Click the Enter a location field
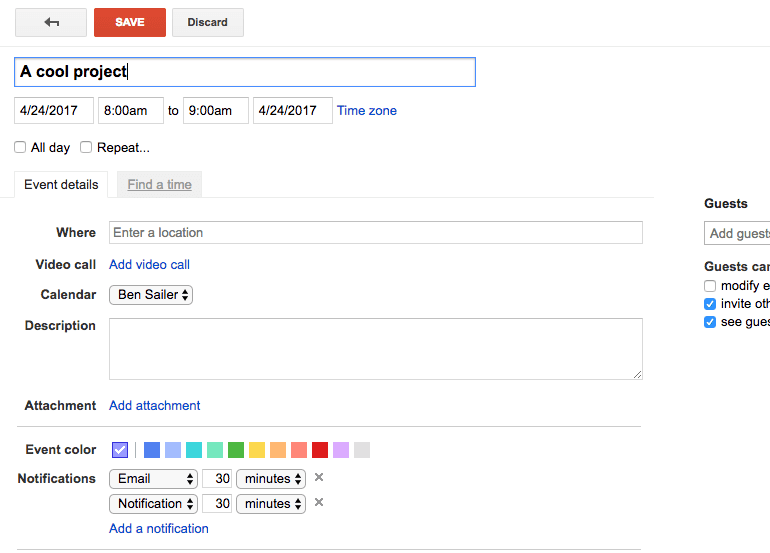Screen dimensions: 770x553 (x=375, y=233)
